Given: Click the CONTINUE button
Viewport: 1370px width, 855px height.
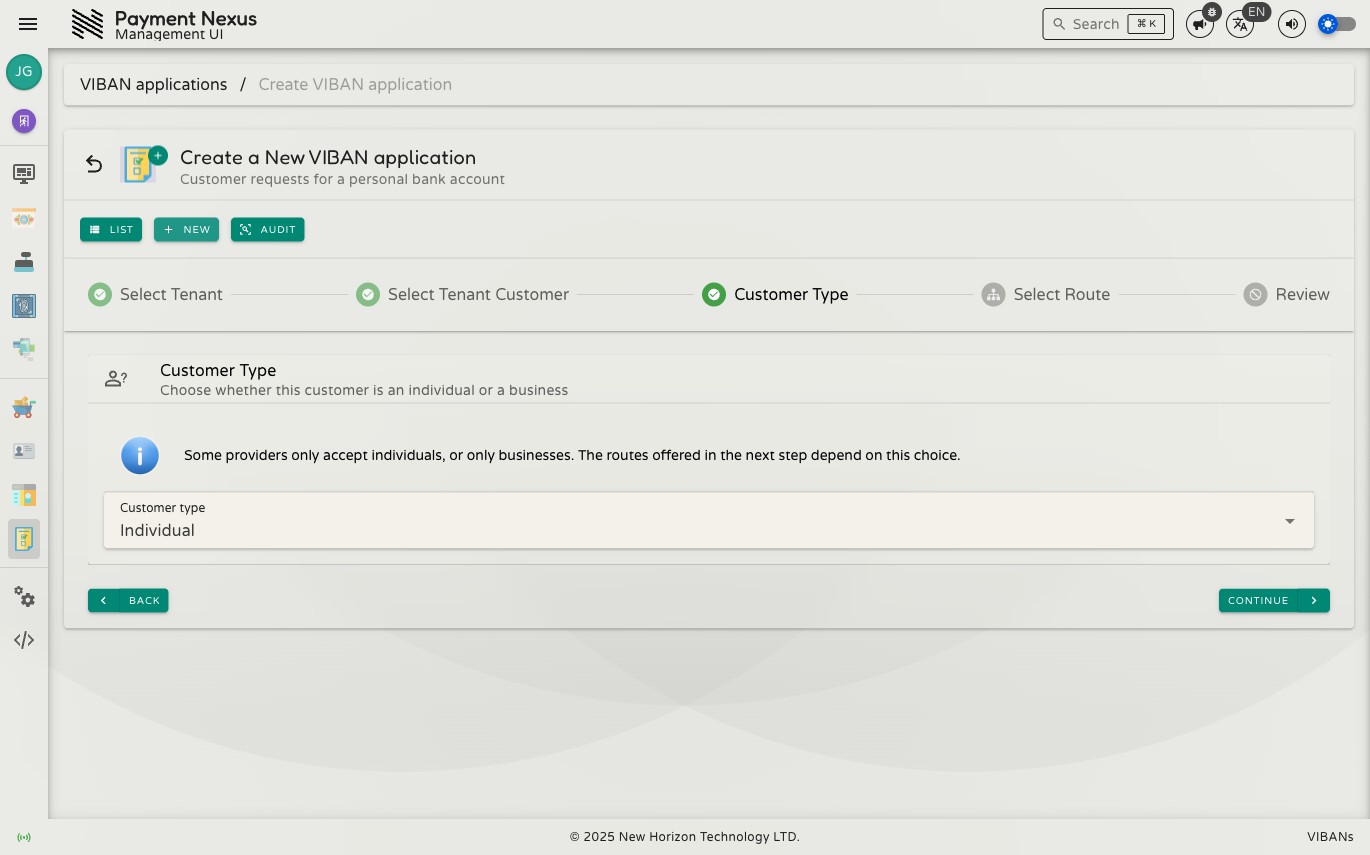Looking at the screenshot, I should point(1274,600).
